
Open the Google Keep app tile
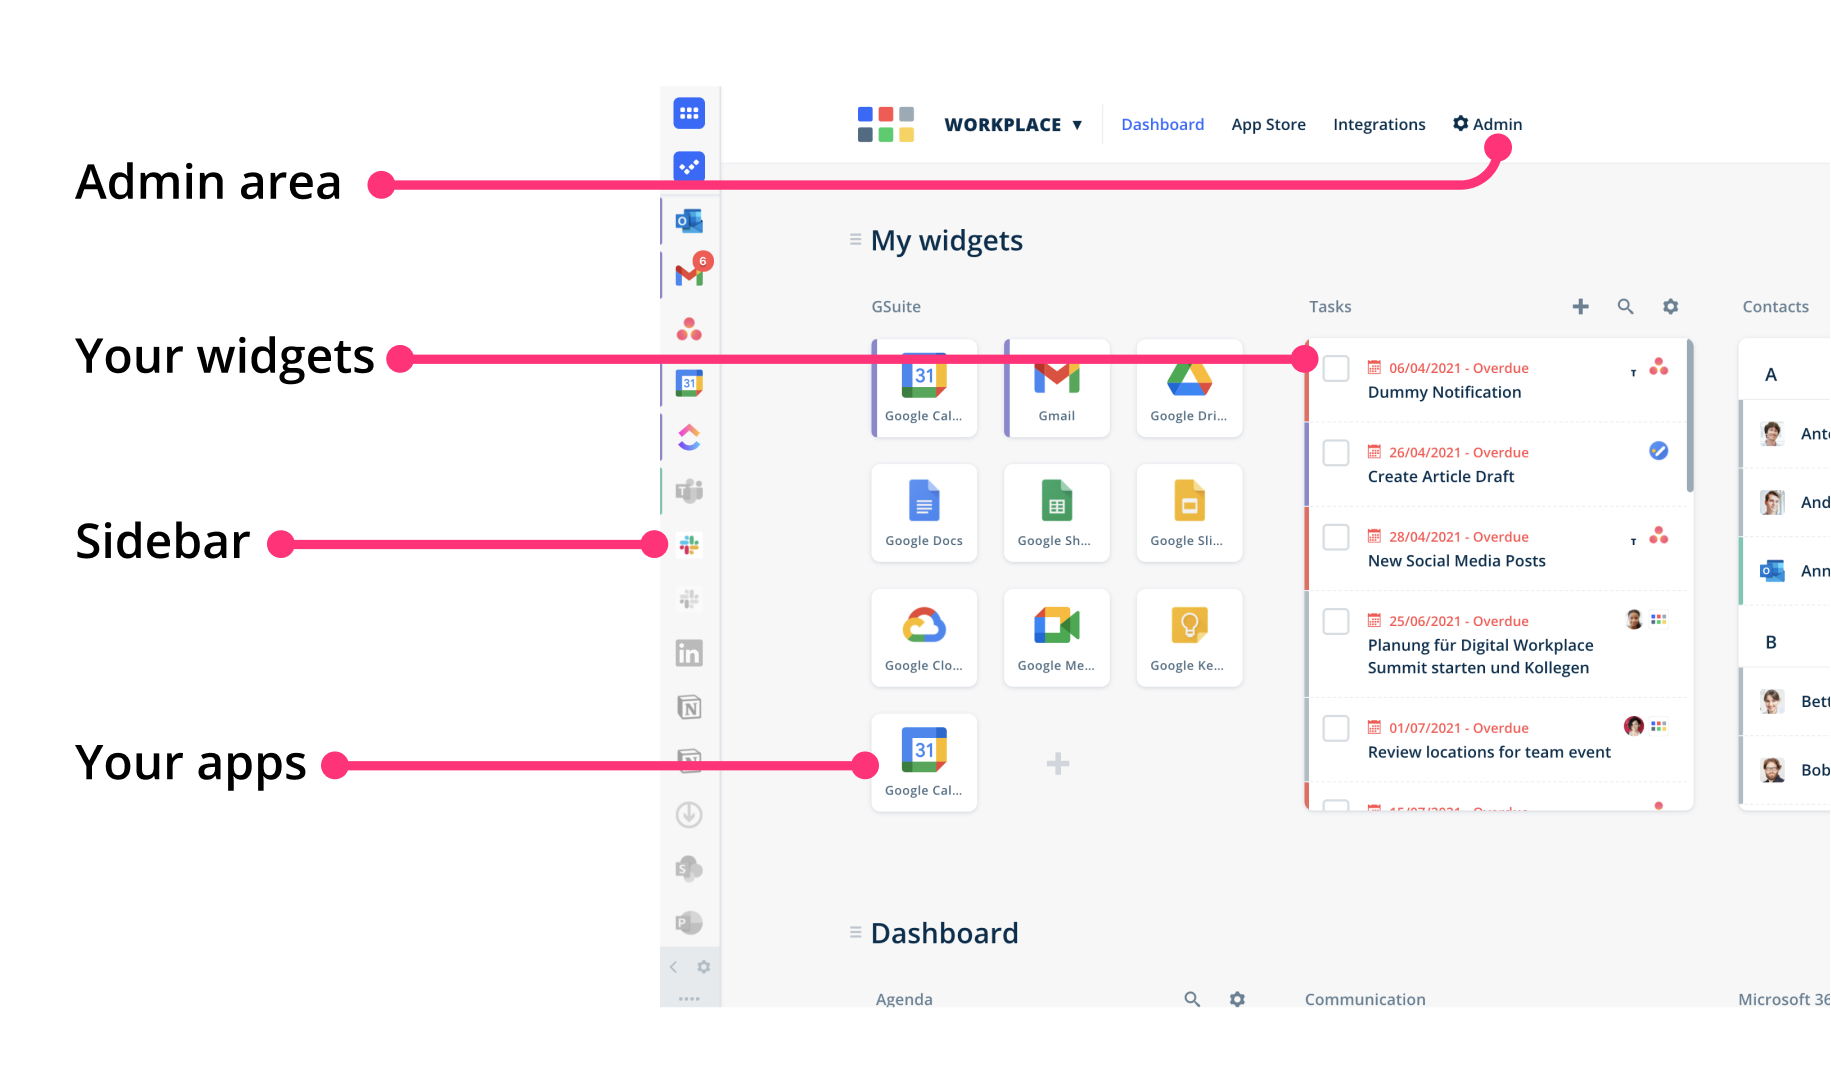(1190, 638)
